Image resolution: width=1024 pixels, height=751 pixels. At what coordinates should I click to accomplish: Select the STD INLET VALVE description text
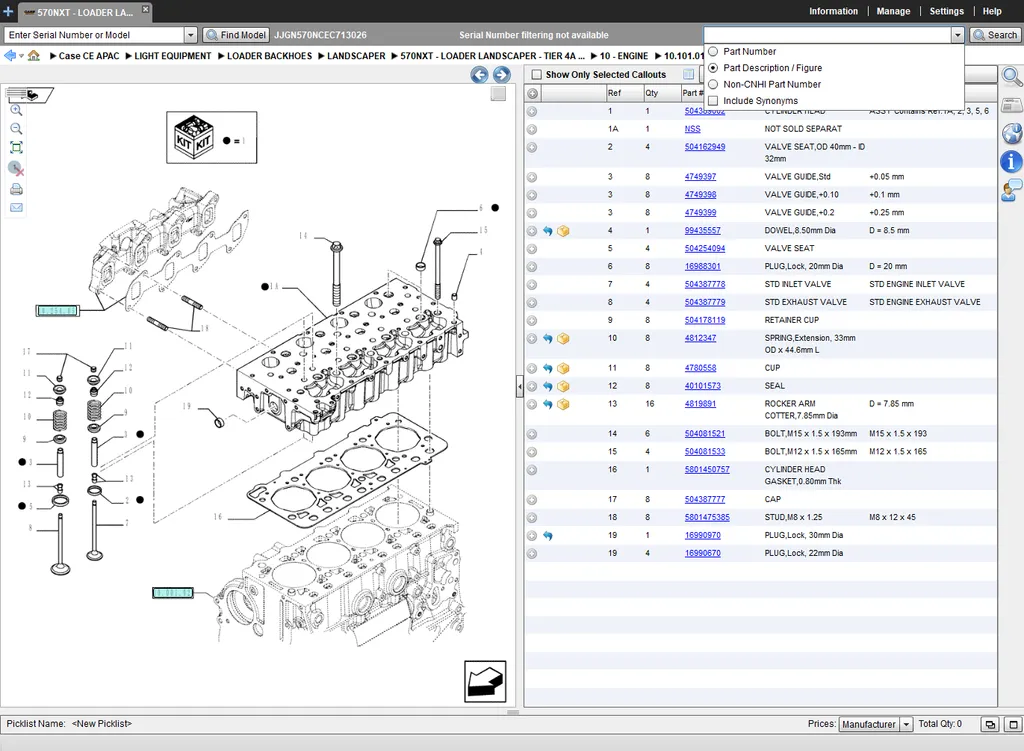click(797, 285)
